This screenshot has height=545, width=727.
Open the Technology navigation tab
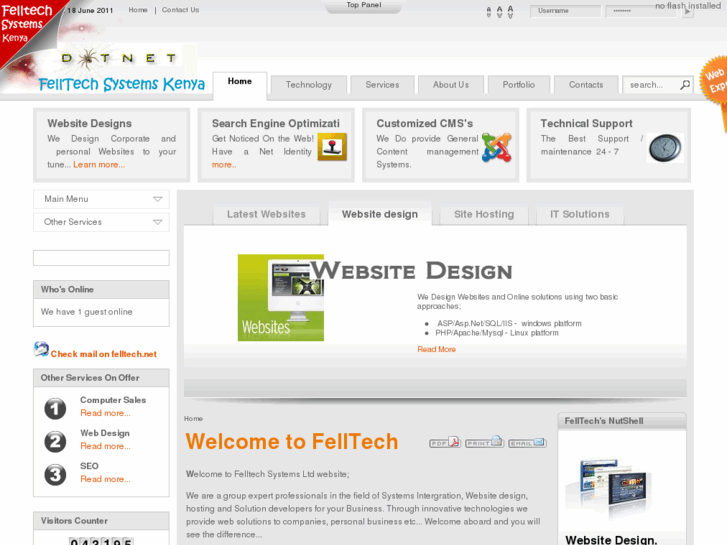point(309,85)
